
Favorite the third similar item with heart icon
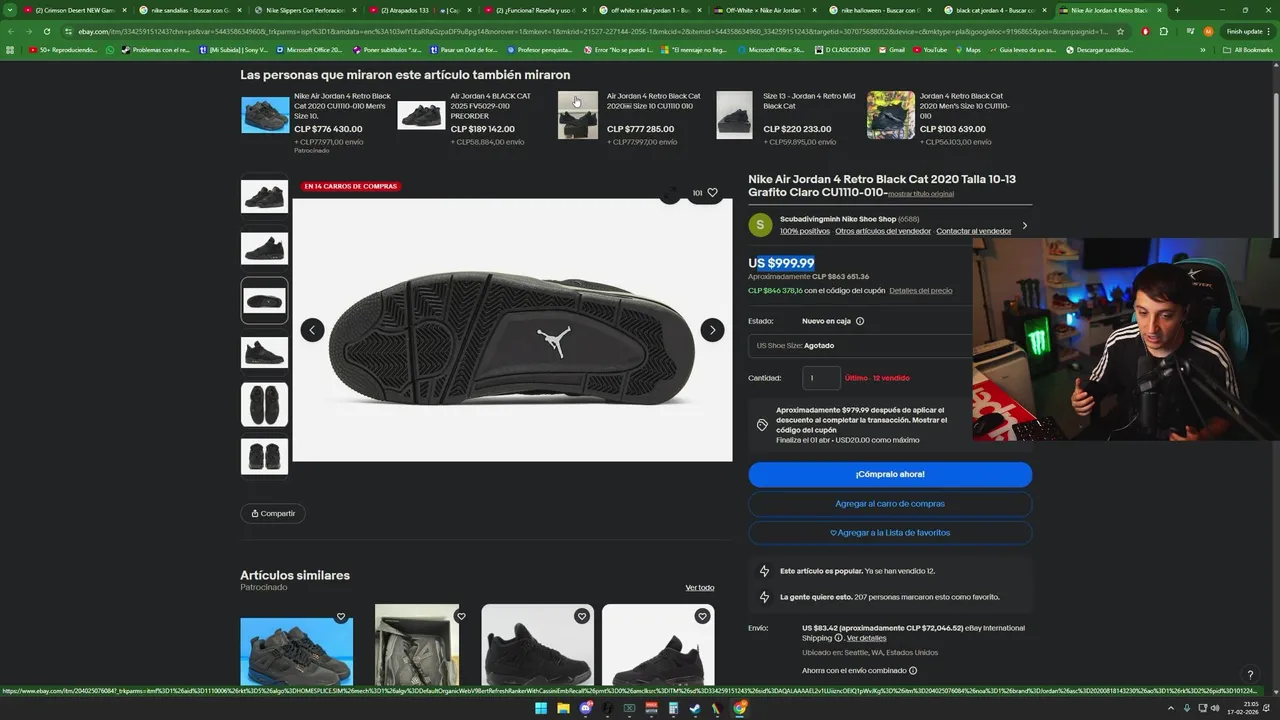pos(582,617)
